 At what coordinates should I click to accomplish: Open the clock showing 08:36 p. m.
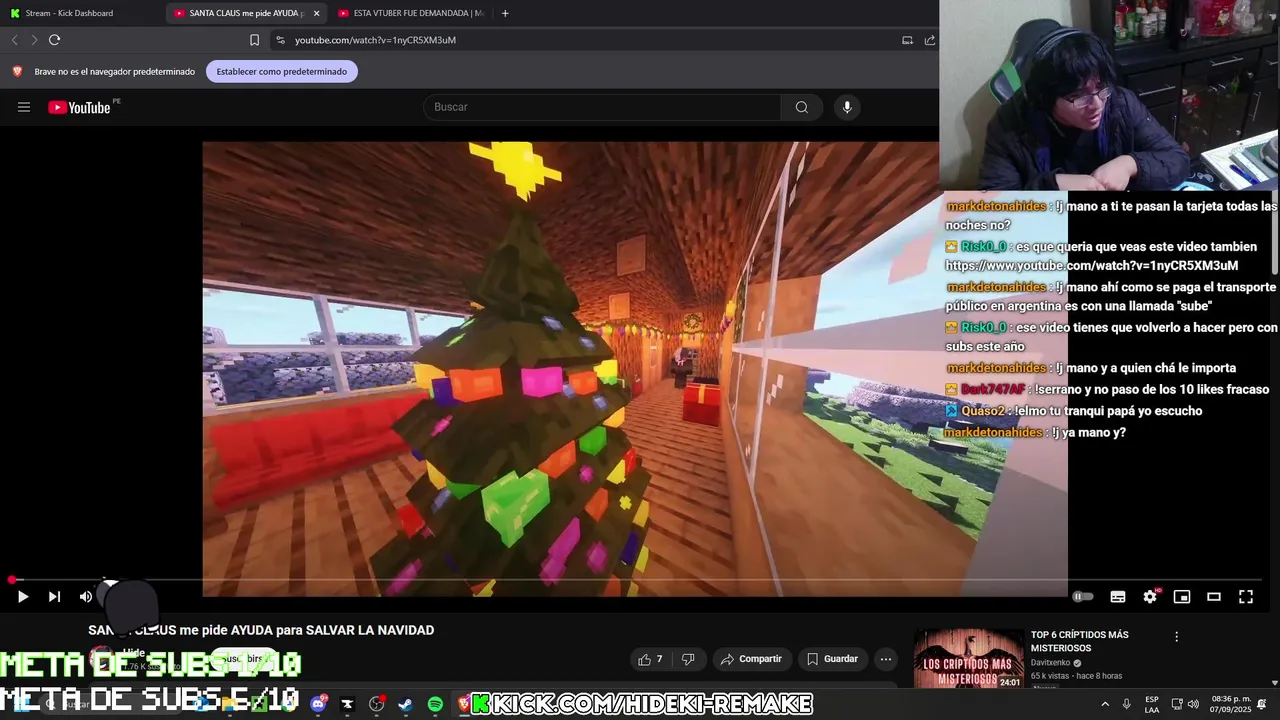pyautogui.click(x=1230, y=704)
